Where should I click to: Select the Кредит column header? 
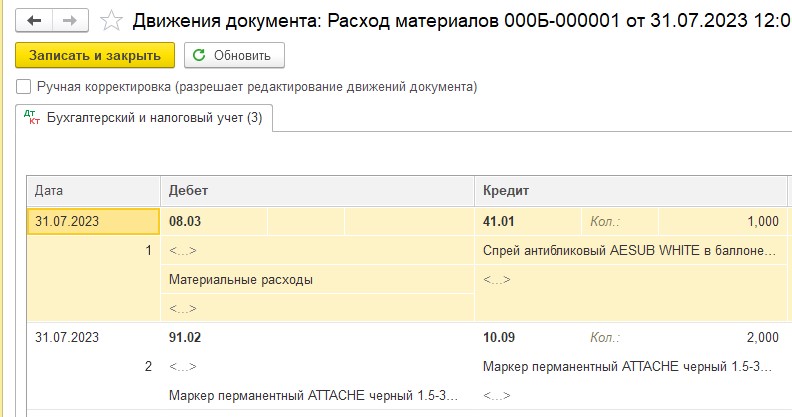point(630,191)
